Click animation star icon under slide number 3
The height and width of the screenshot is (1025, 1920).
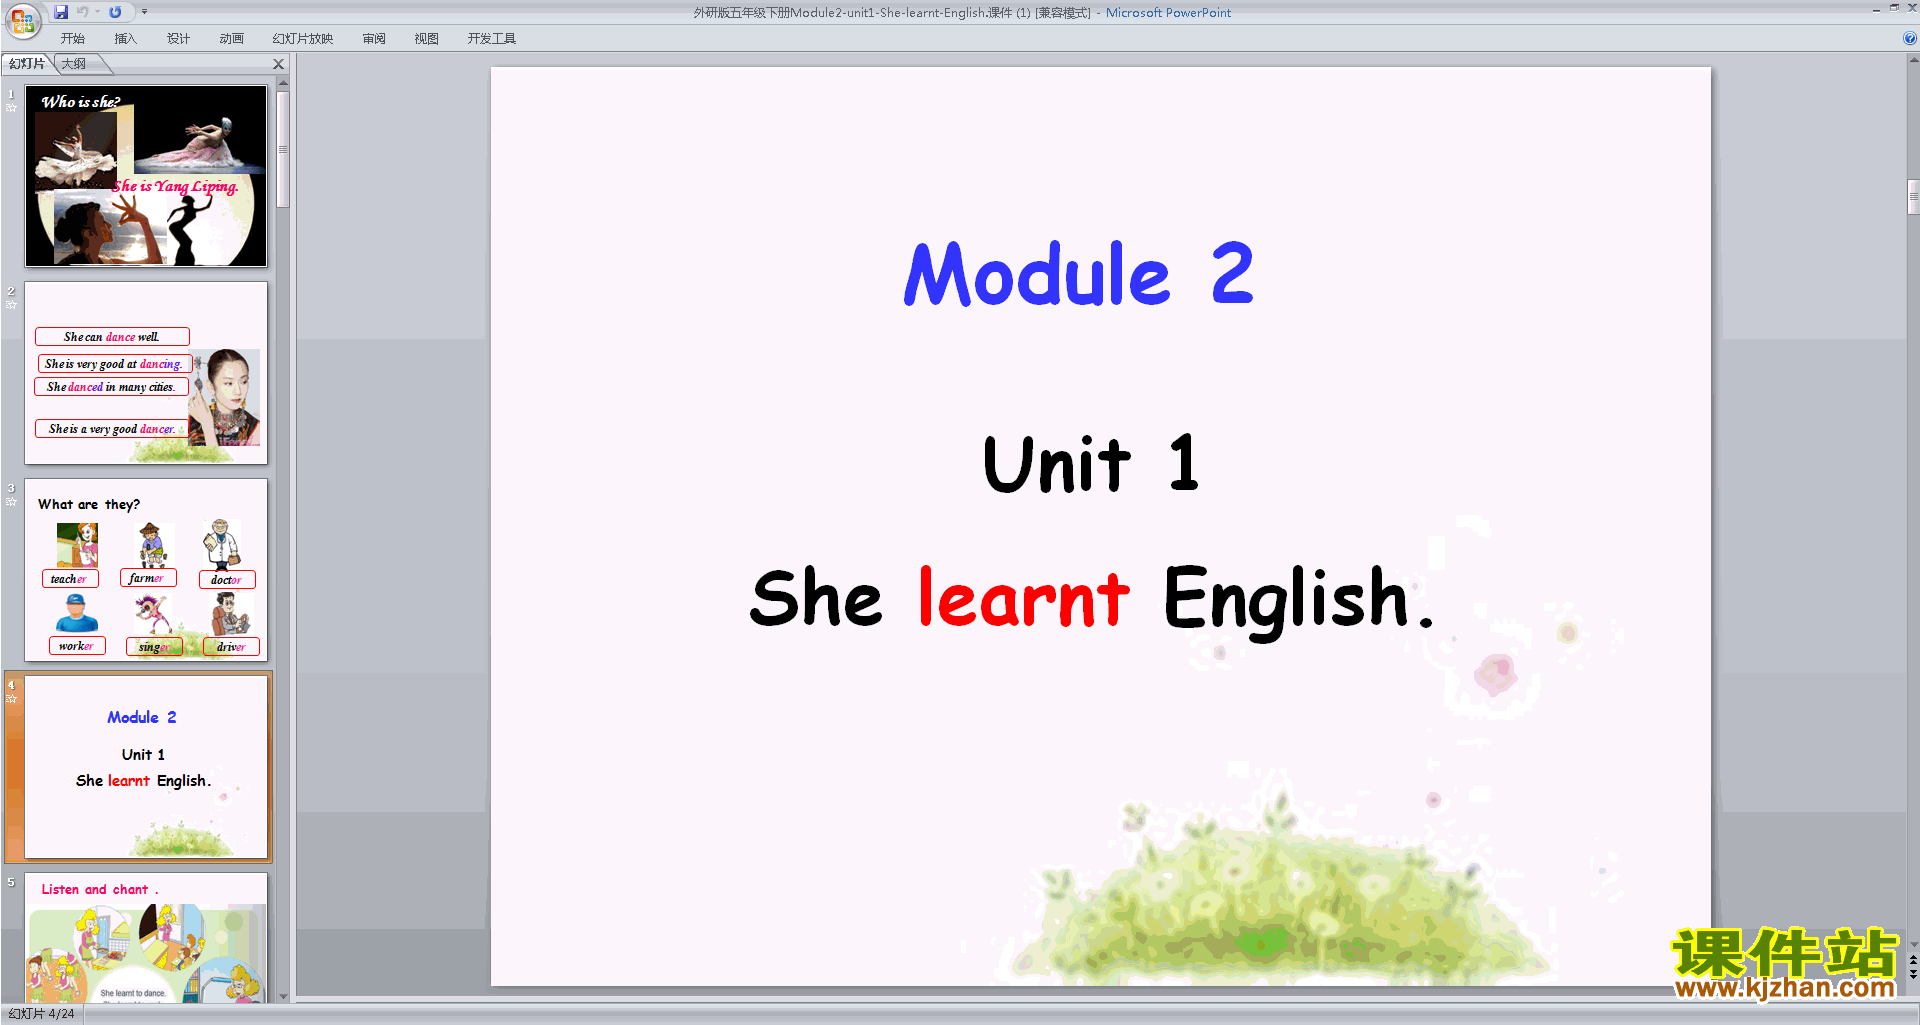pos(11,502)
